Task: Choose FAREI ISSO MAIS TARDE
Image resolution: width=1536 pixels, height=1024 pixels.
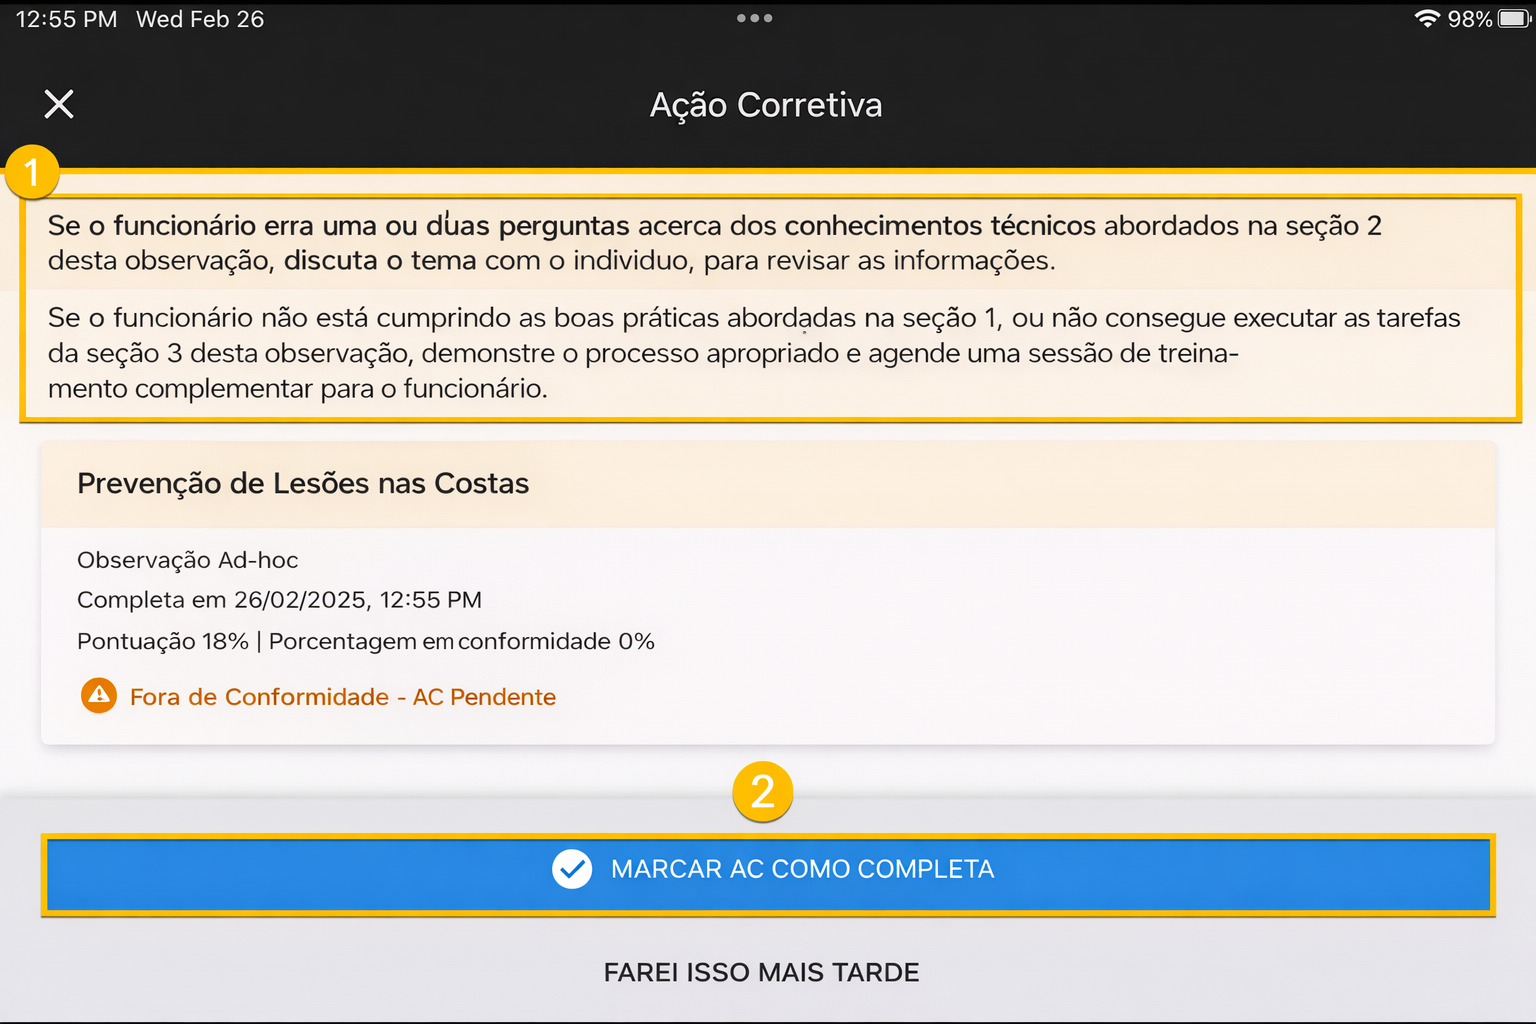Action: 761,972
